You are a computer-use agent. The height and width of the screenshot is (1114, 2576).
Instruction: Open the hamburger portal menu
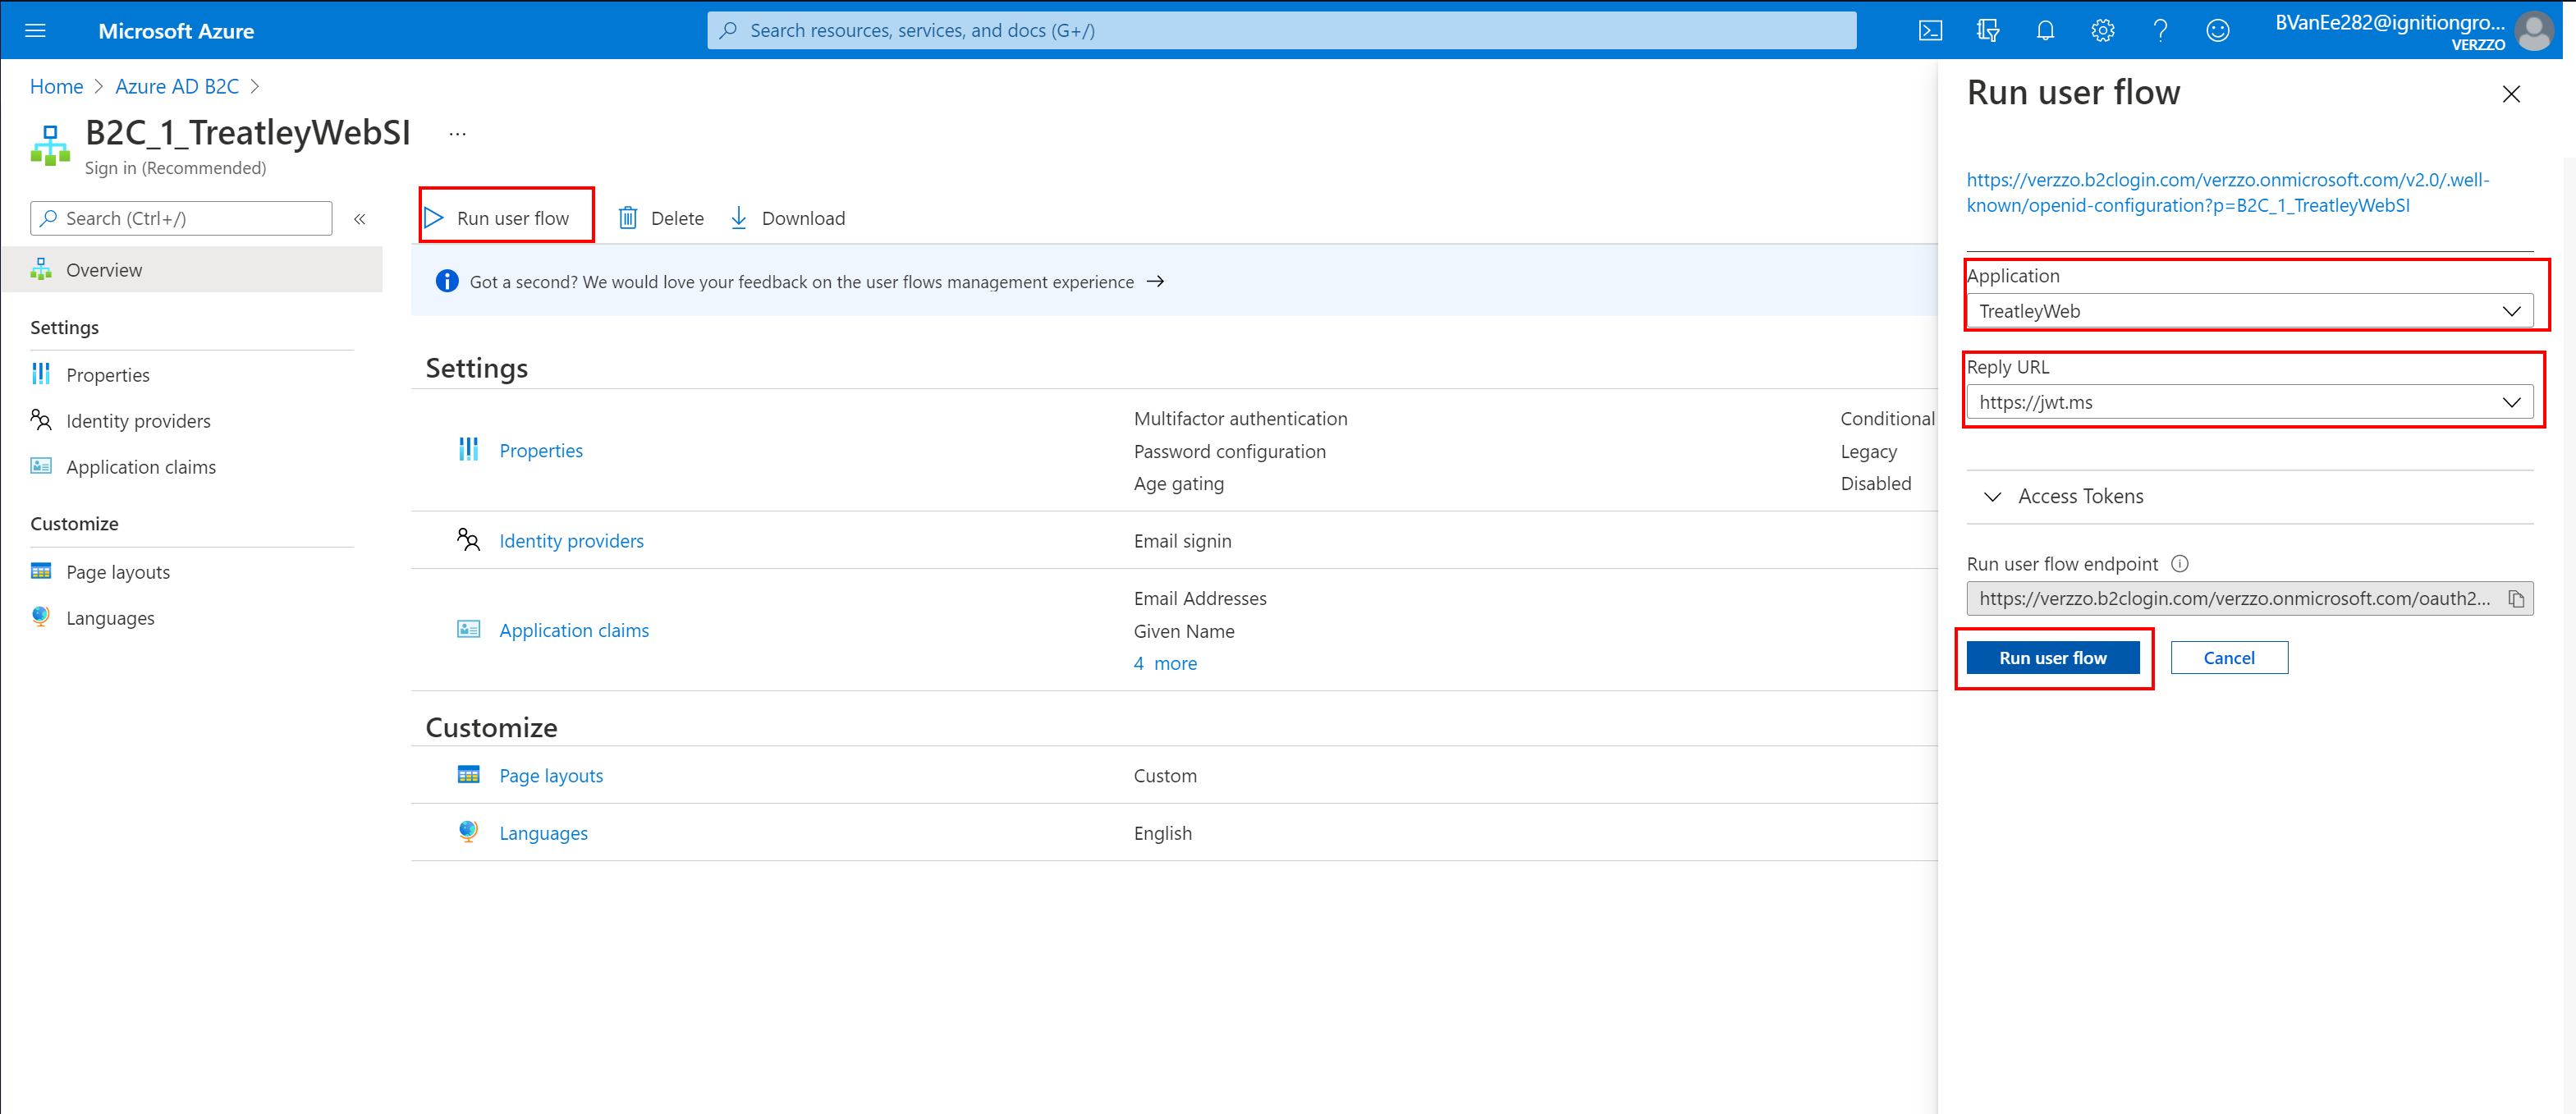35,31
